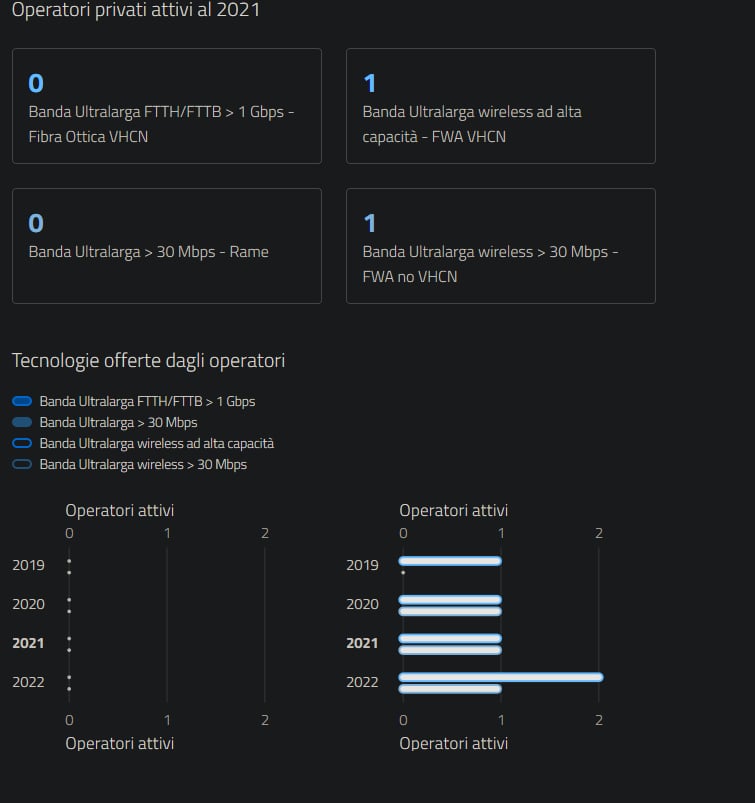Select the lower 2021 bar in right chart
The width and height of the screenshot is (755, 803).
point(450,650)
